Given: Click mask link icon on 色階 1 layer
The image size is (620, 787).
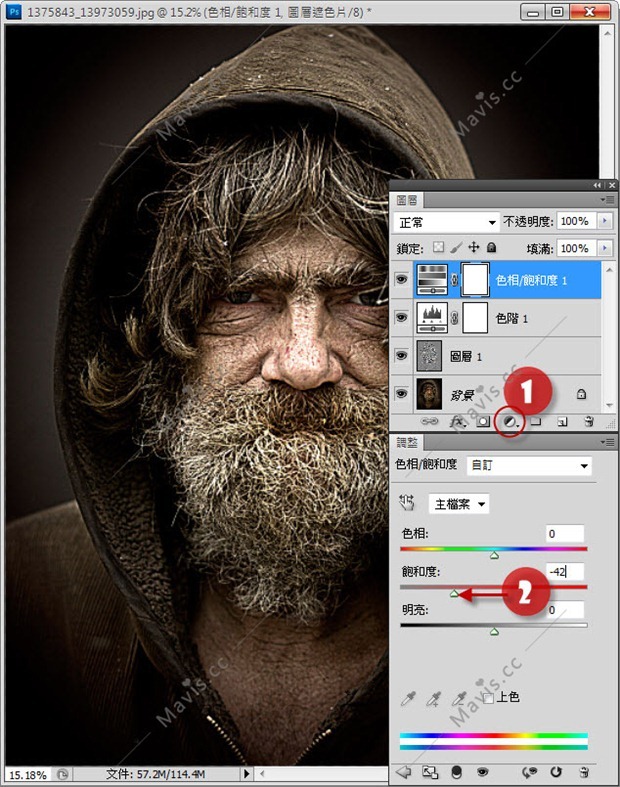Looking at the screenshot, I should coord(454,318).
